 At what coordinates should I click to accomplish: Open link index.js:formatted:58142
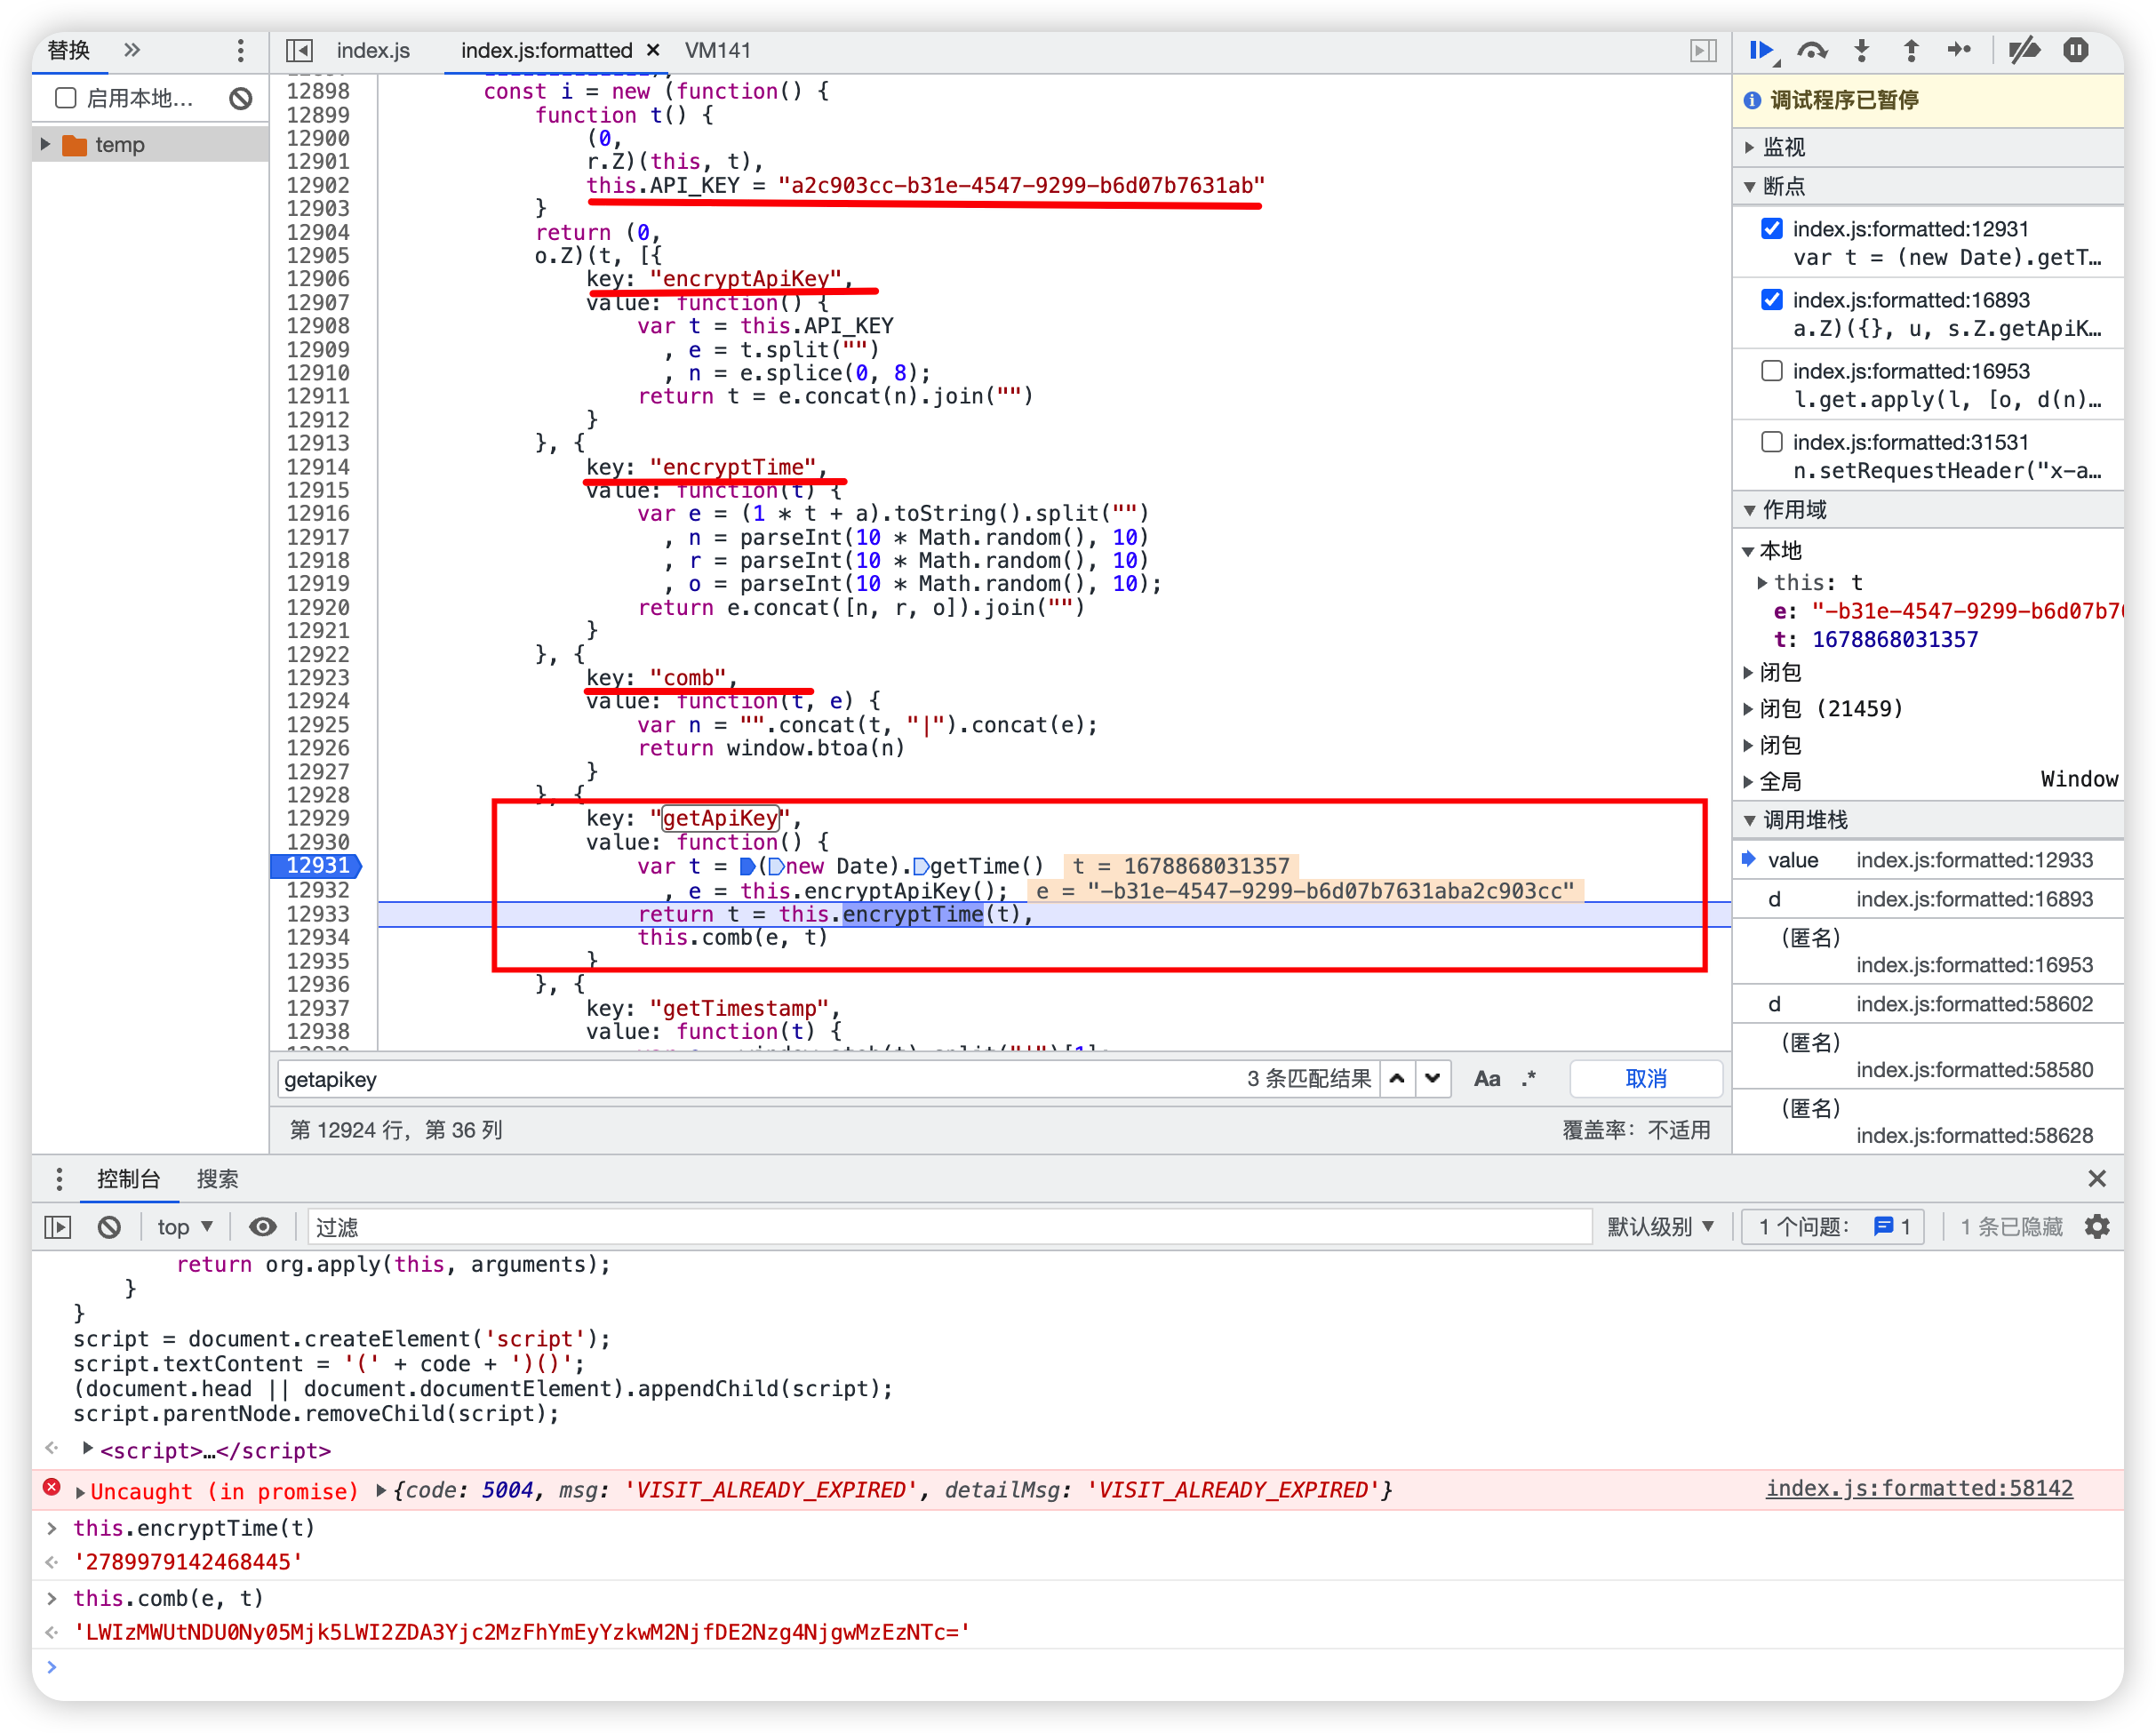coord(1919,1488)
